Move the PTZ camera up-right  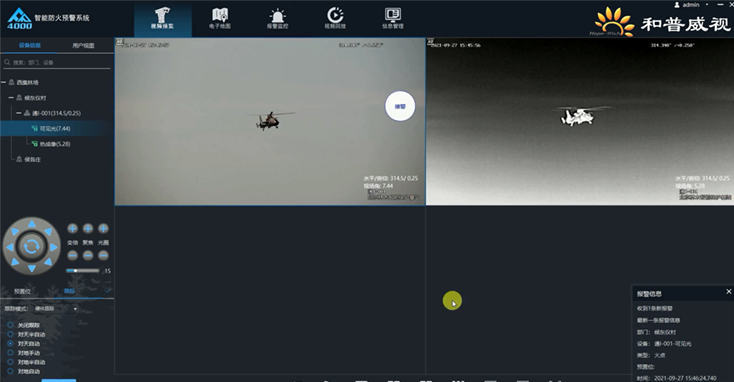click(48, 231)
